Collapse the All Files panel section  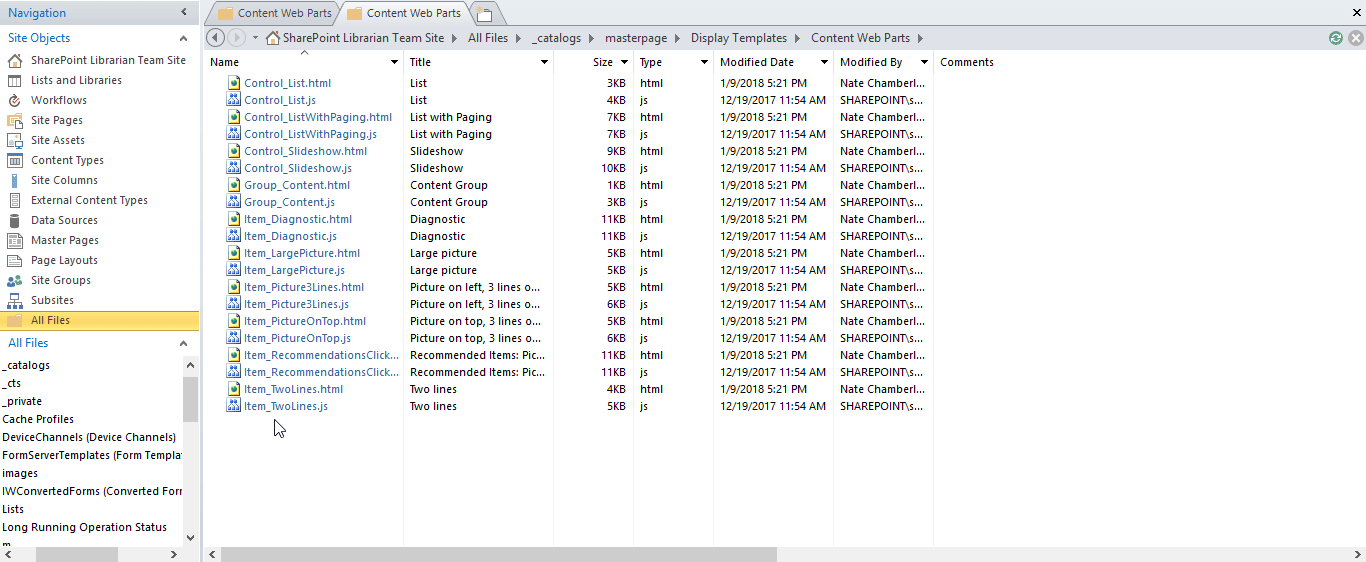coord(183,343)
